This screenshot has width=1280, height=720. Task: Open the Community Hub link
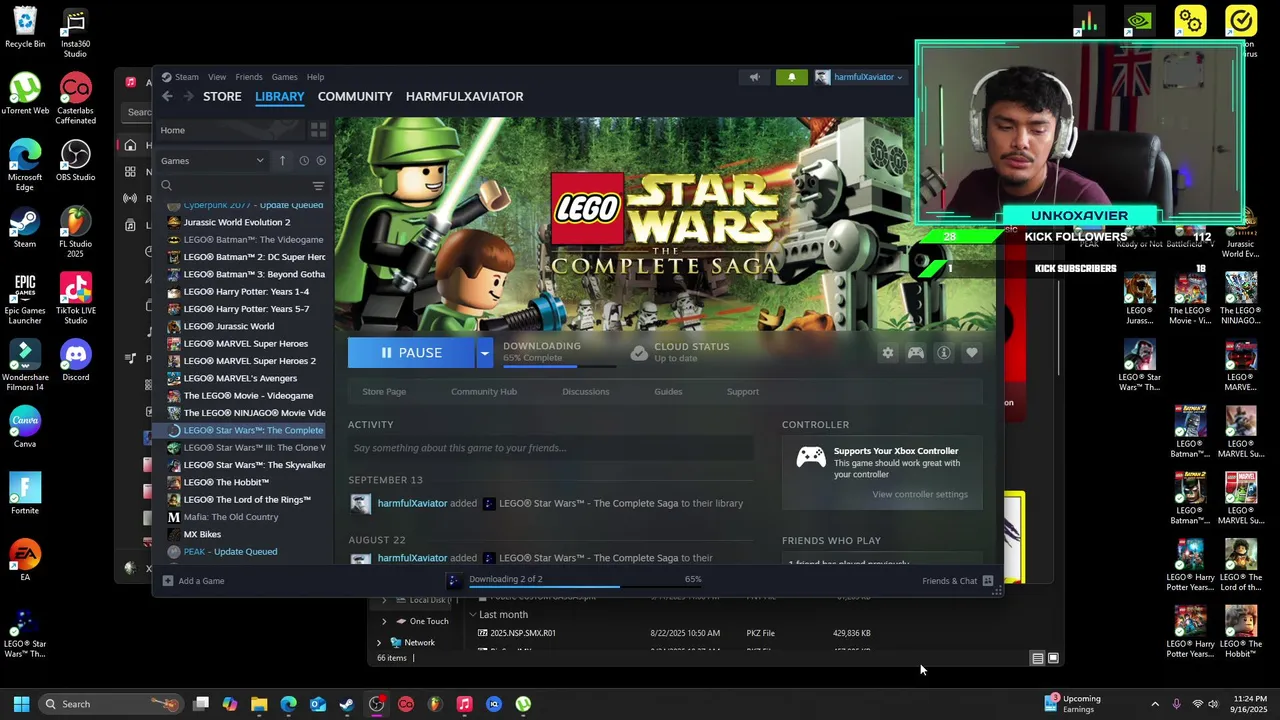[x=484, y=392]
